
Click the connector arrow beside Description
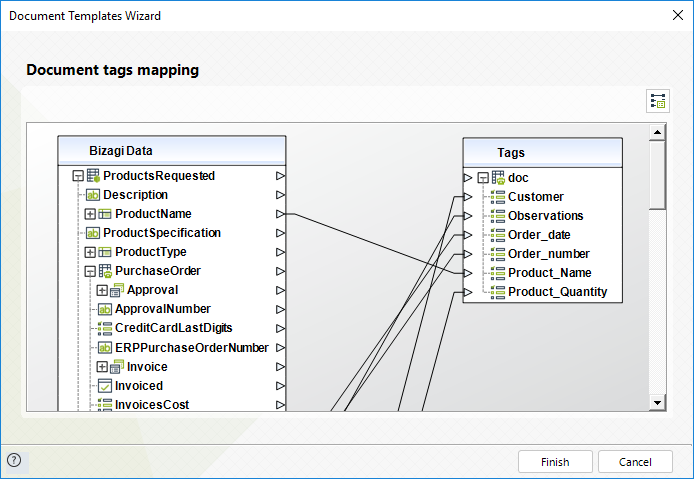tap(280, 195)
